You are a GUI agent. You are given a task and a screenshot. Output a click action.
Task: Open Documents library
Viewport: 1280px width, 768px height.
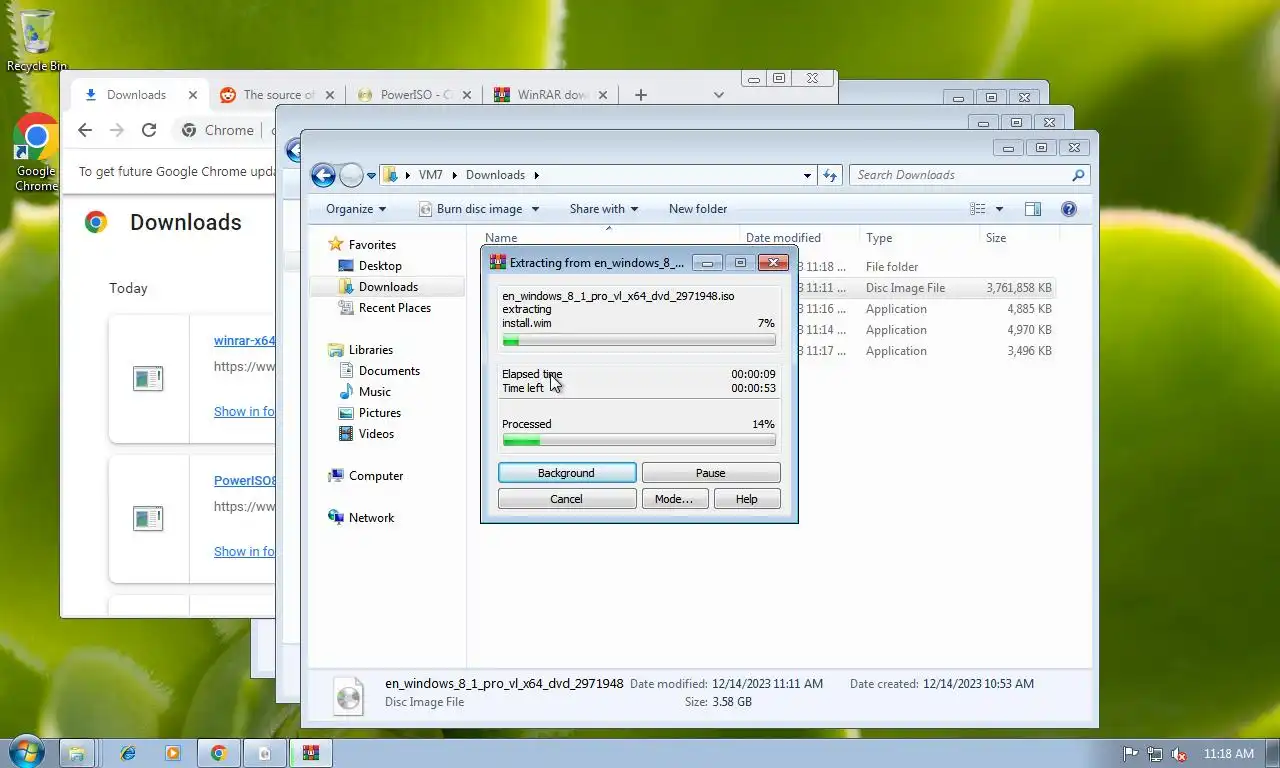tap(389, 371)
